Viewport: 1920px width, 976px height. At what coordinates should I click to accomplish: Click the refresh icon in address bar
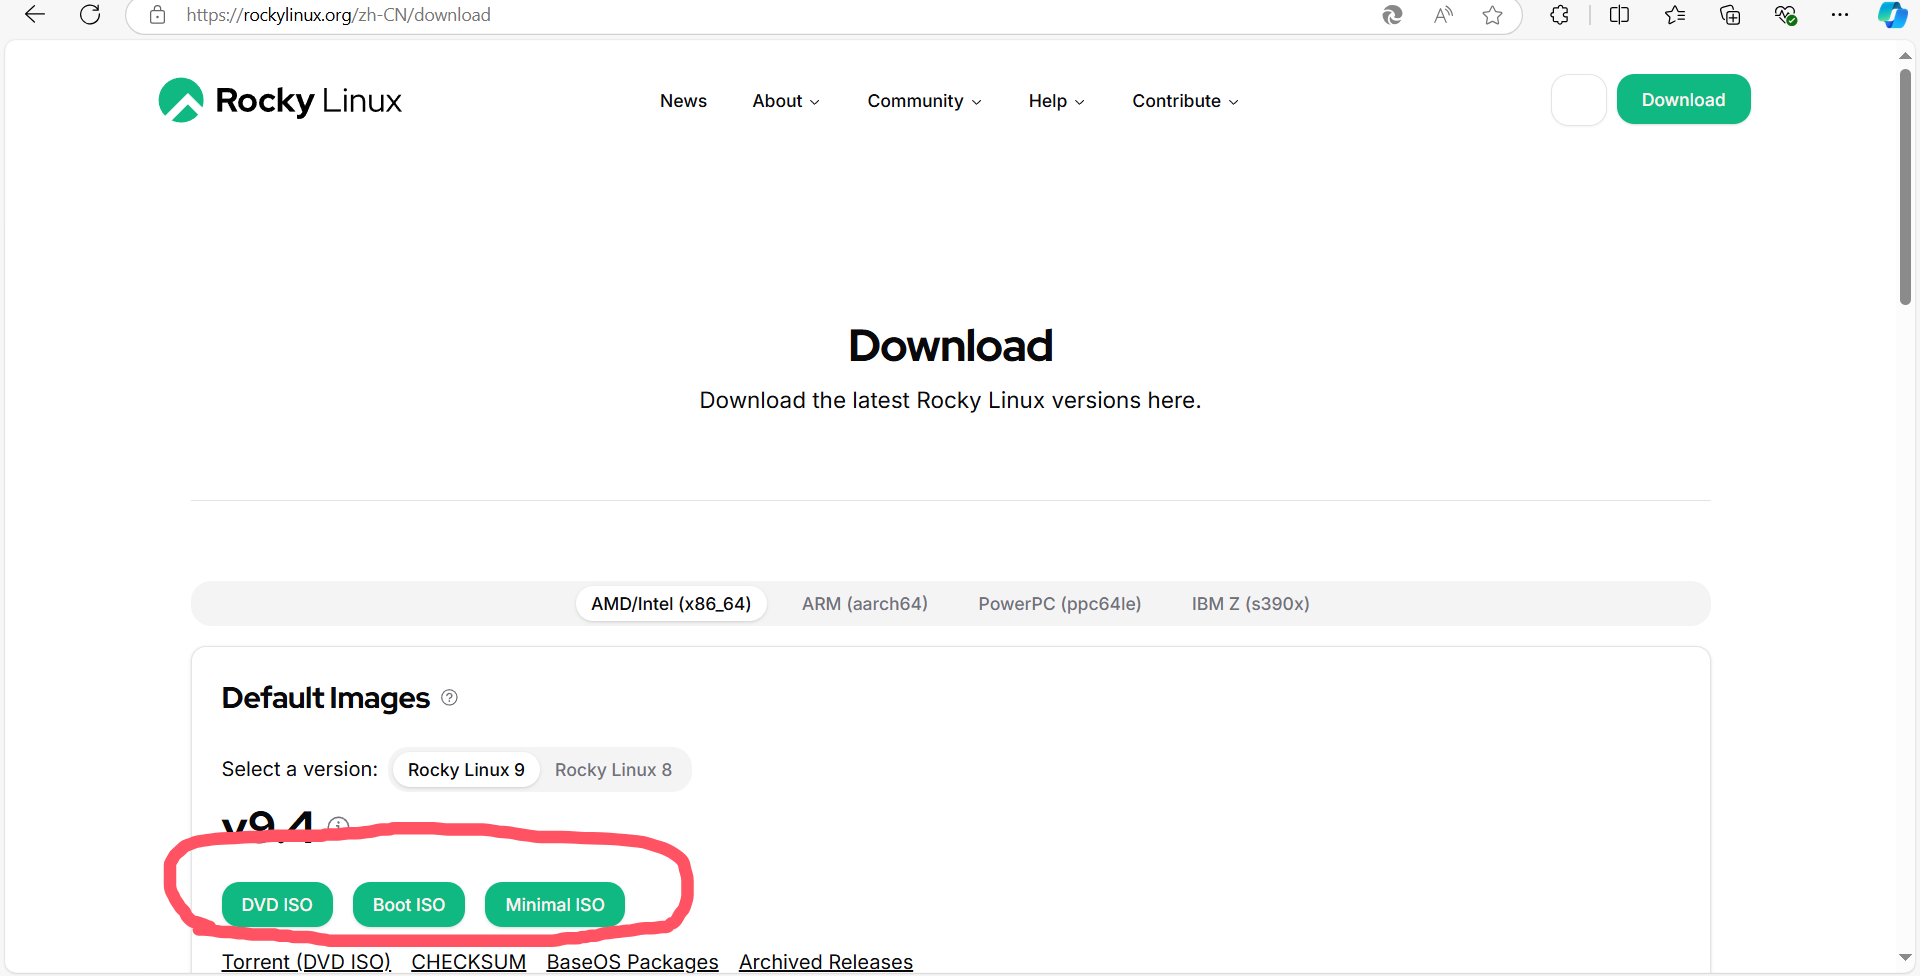[x=1392, y=15]
